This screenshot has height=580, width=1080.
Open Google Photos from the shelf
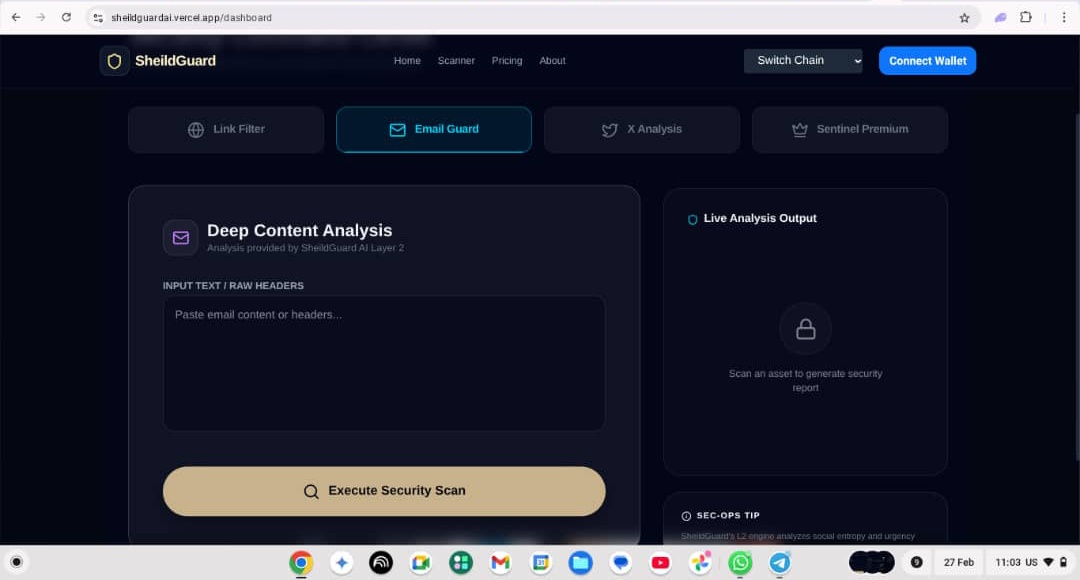click(x=700, y=563)
